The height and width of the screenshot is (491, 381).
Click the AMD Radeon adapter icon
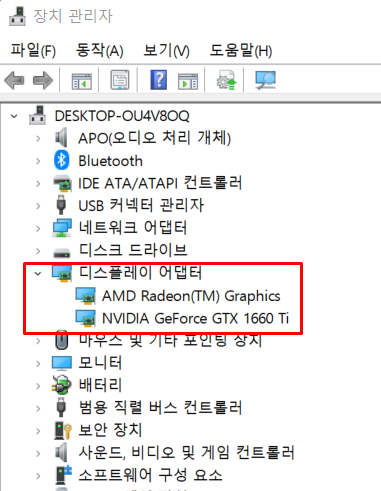click(x=86, y=296)
